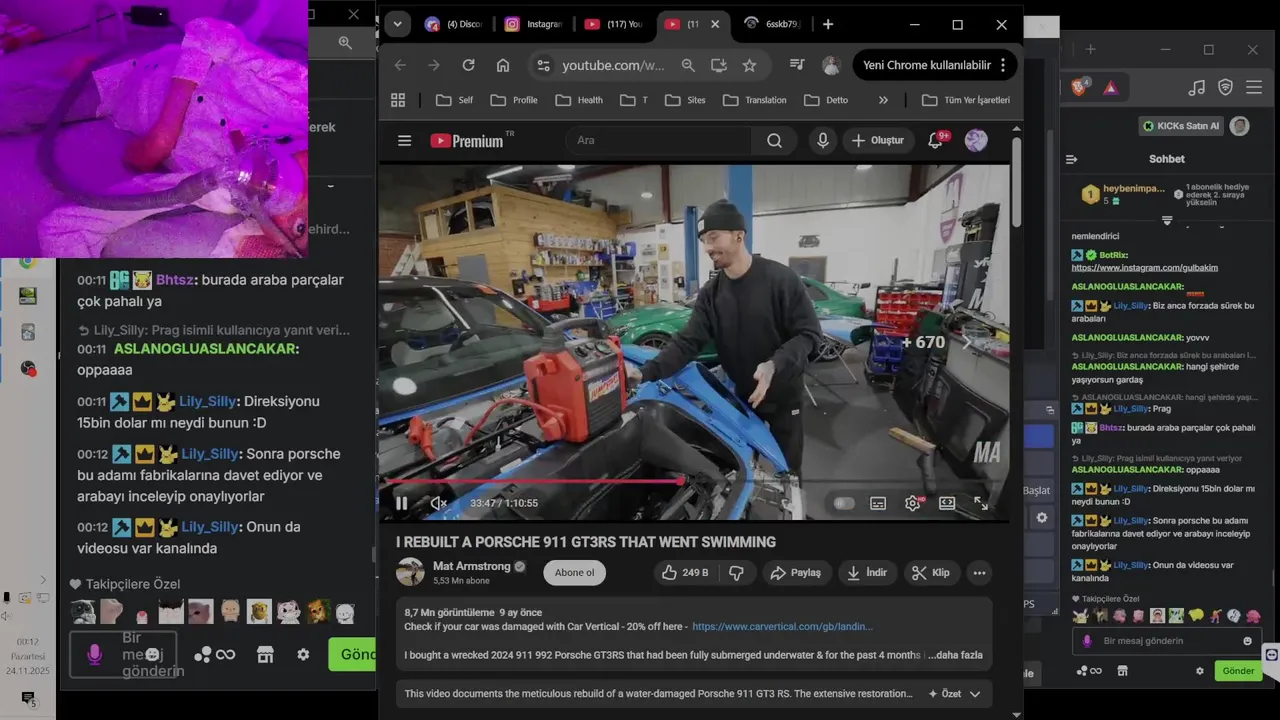Show more bookmarks with double chevron

pos(883,100)
